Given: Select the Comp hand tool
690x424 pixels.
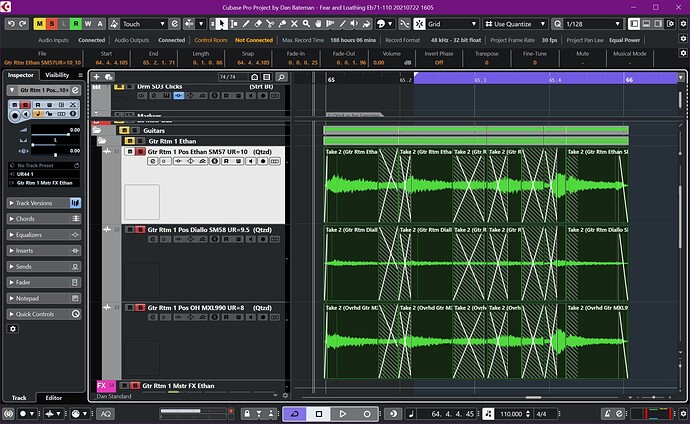Looking at the screenshot, I should click(318, 24).
